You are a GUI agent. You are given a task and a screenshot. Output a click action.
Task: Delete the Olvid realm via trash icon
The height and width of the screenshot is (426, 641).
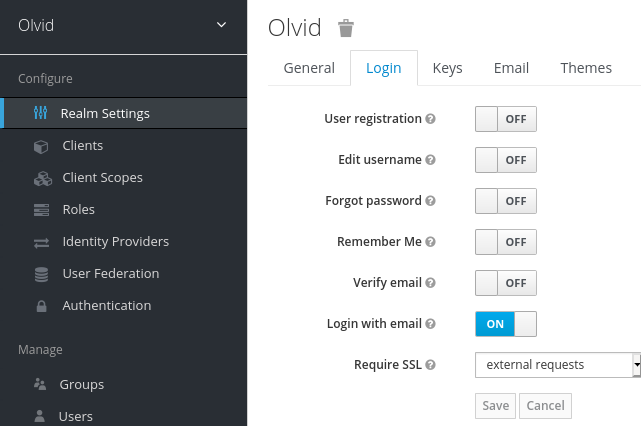click(346, 28)
